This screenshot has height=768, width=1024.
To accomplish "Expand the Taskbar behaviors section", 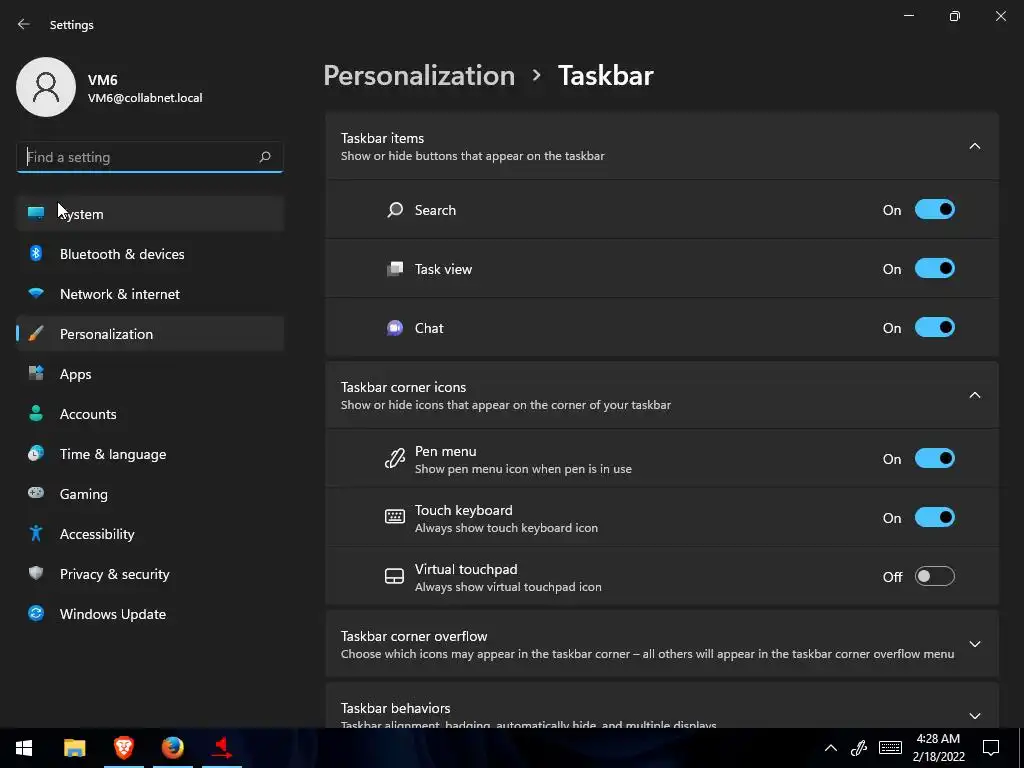I will 974,716.
